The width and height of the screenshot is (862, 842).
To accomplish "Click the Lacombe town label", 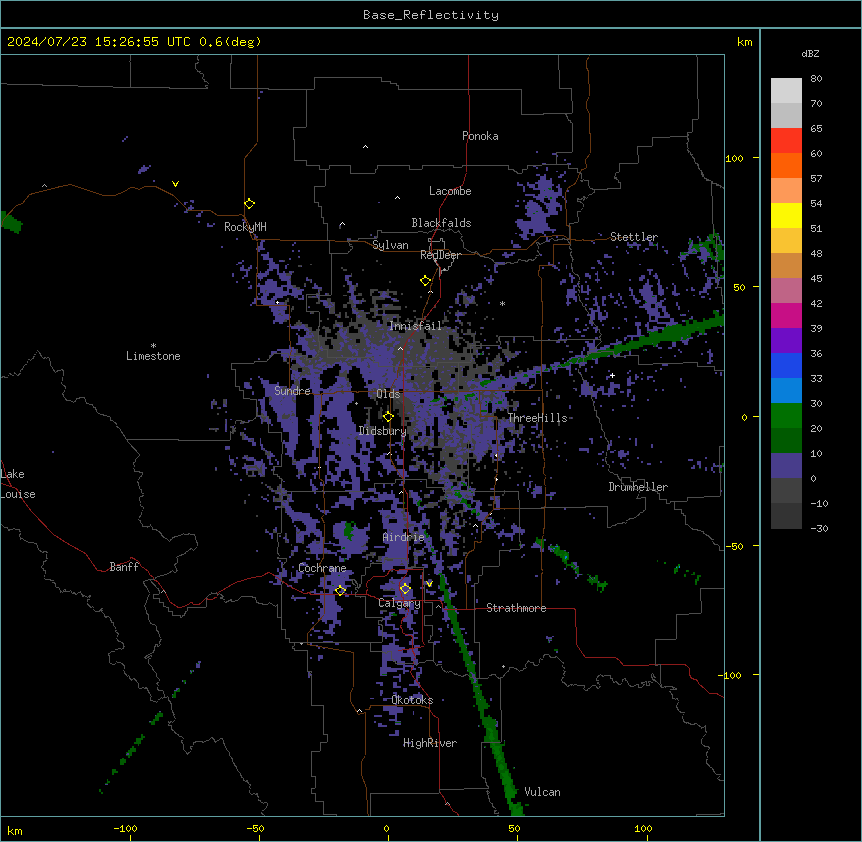I will click(x=450, y=191).
